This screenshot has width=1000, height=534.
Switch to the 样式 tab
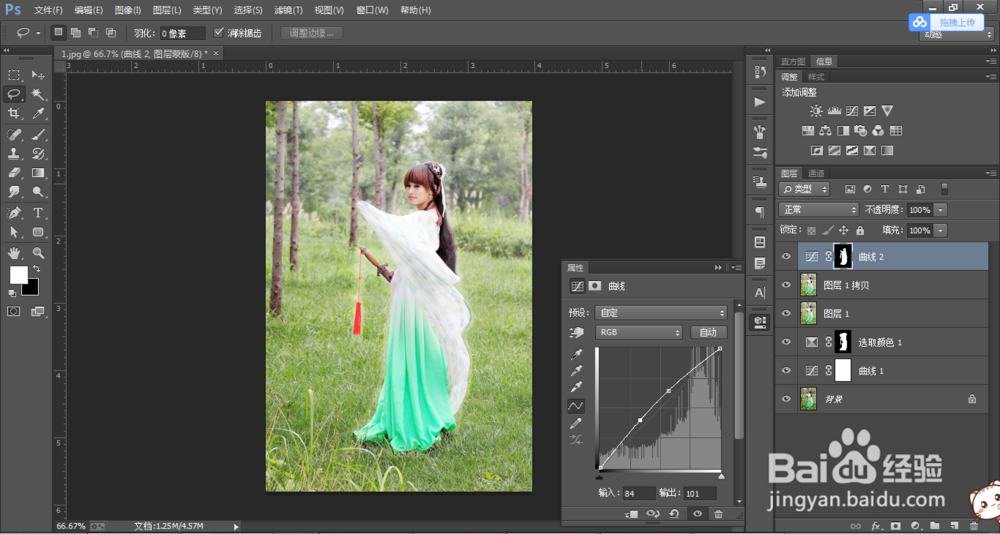pyautogui.click(x=816, y=77)
